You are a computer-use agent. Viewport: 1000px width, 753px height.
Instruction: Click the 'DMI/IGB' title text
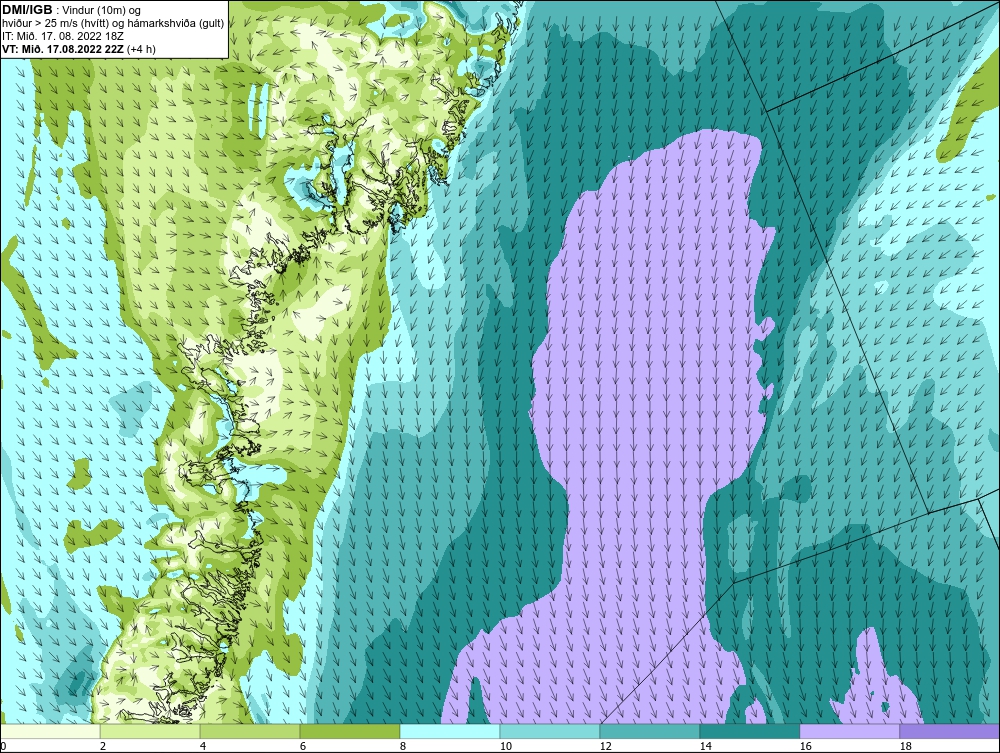click(27, 10)
